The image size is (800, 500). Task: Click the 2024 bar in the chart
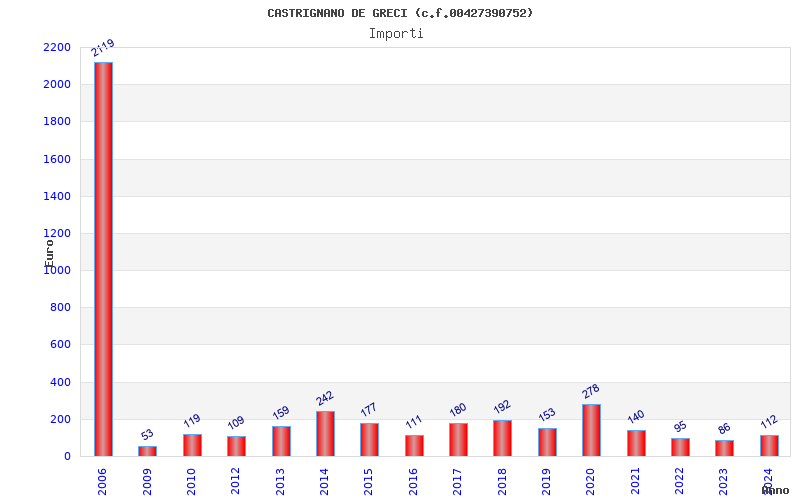pyautogui.click(x=769, y=445)
